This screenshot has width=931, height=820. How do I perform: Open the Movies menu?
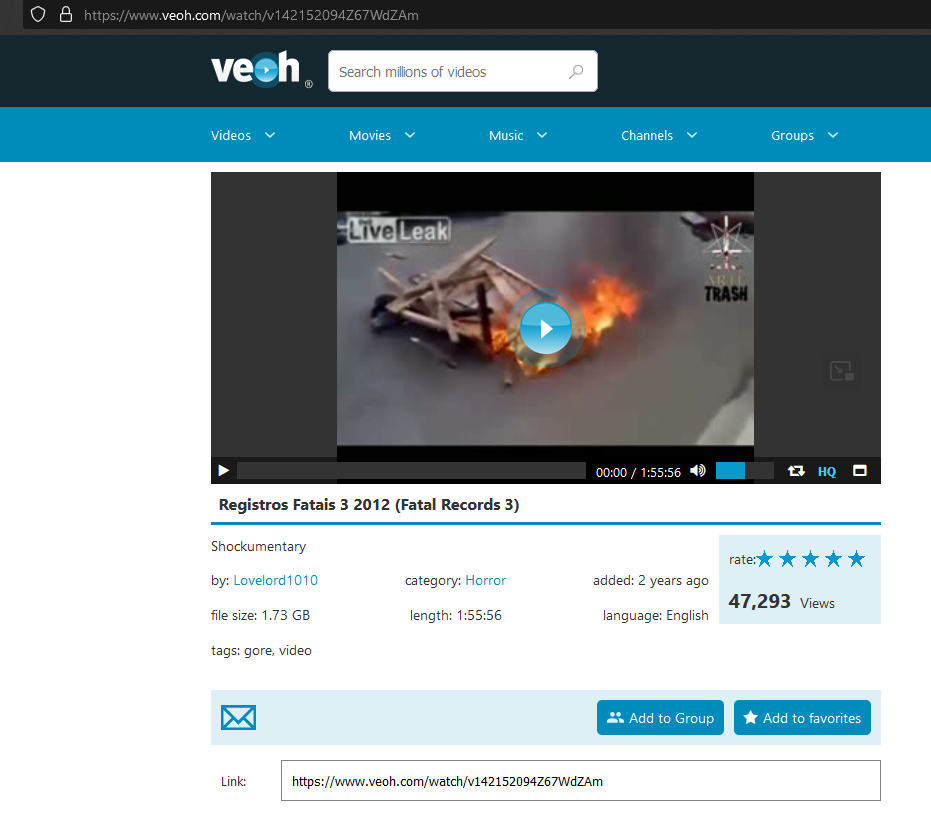coord(370,135)
